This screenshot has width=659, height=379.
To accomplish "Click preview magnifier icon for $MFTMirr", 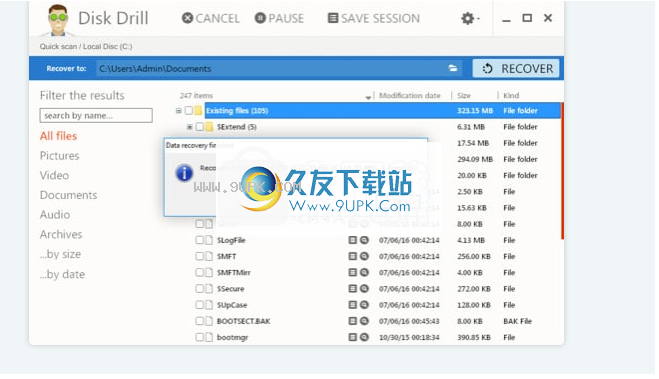I will pos(364,272).
